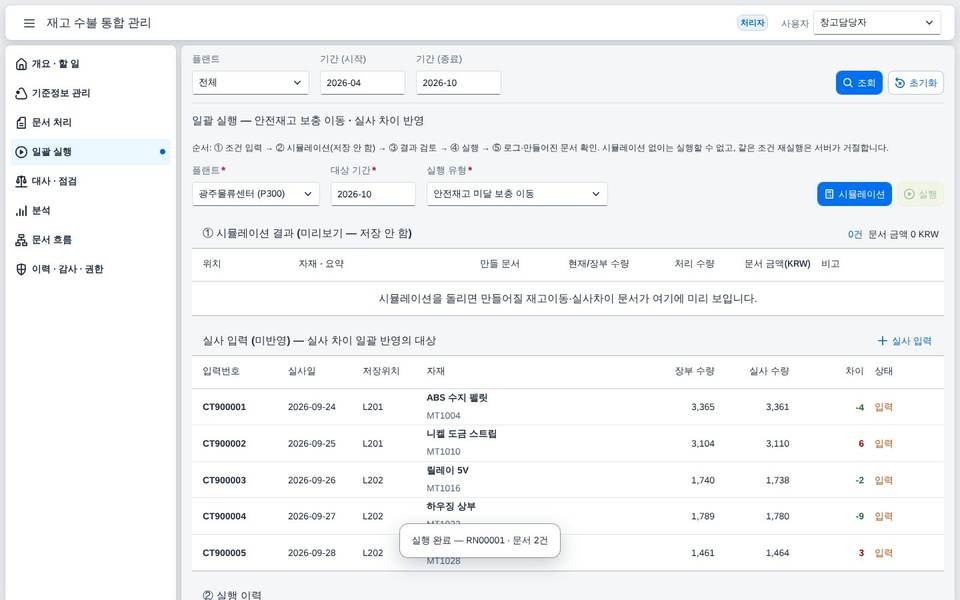Click material 릴레이 5V
Screen dimensions: 960x600
tap(447, 470)
